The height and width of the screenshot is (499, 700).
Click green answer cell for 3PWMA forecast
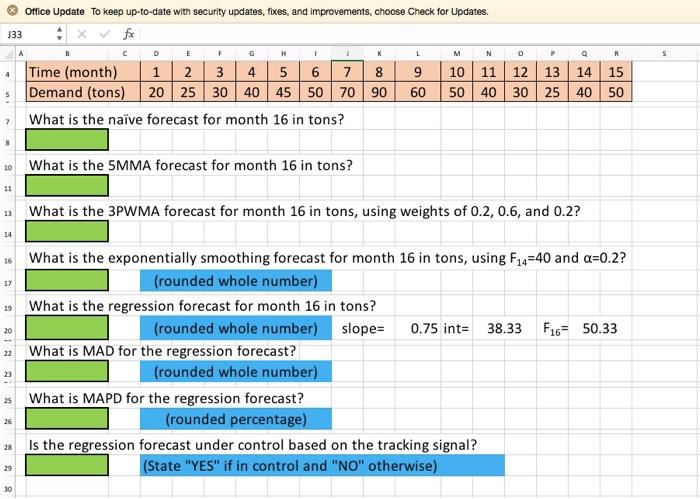[x=67, y=231]
